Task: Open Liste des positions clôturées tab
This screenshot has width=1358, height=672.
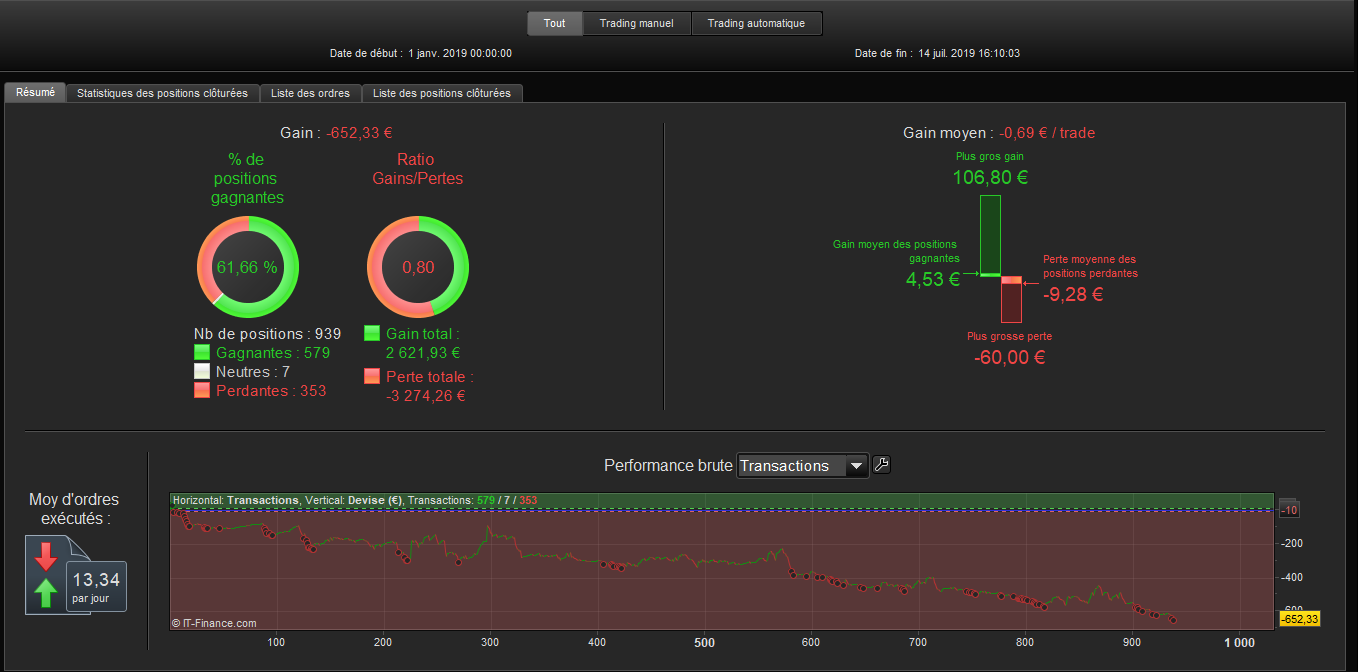Action: (442, 93)
